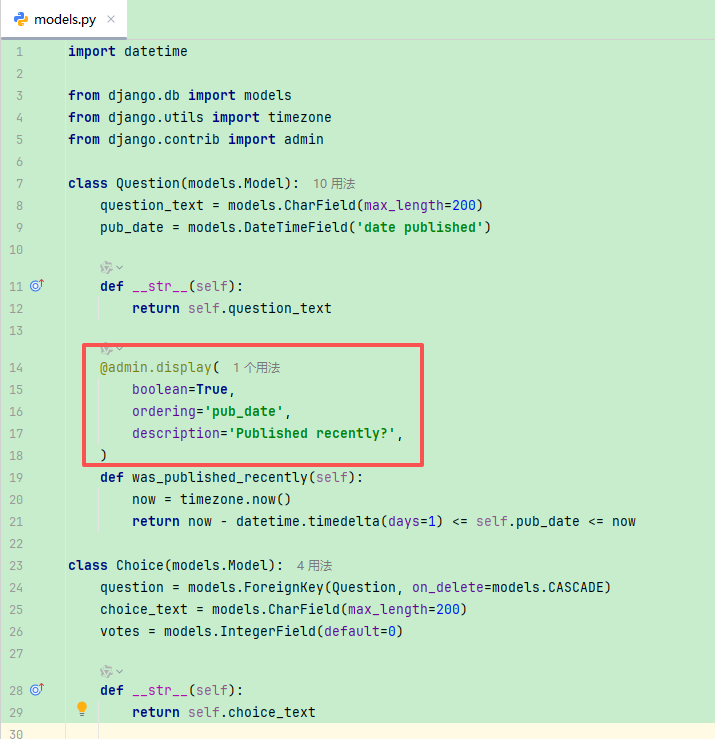Click 'DateTimeField' on line 9
This screenshot has width=715, height=739.
pyautogui.click(x=296, y=228)
